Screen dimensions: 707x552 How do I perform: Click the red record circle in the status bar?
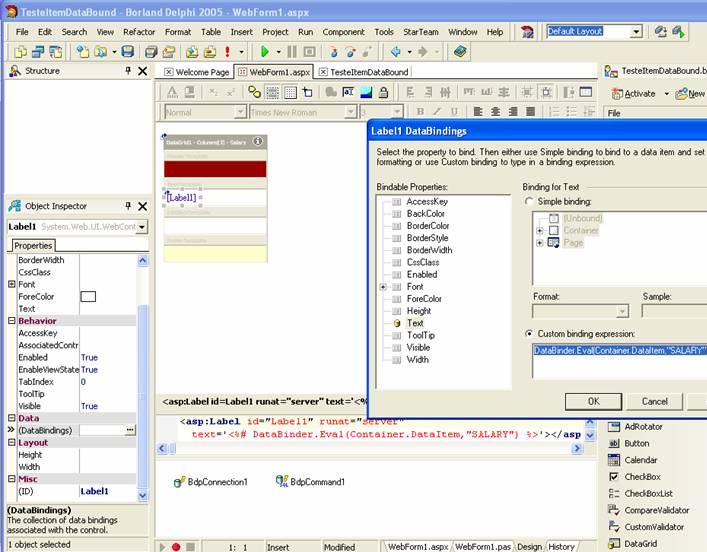pos(176,547)
